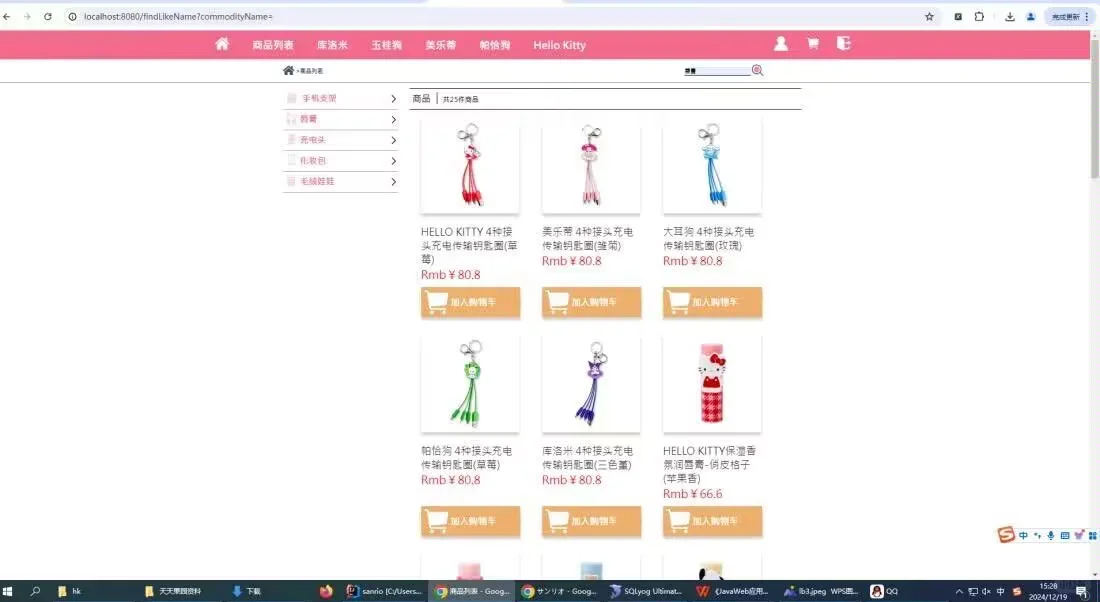Open the user account icon

tap(781, 44)
